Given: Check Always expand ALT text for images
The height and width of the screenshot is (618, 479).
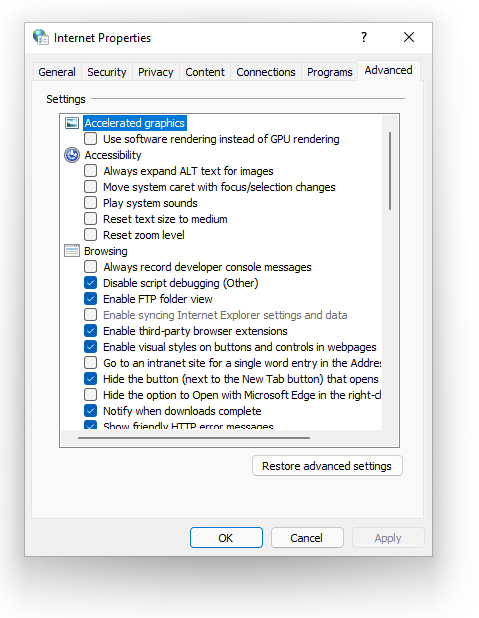Looking at the screenshot, I should click(x=91, y=171).
